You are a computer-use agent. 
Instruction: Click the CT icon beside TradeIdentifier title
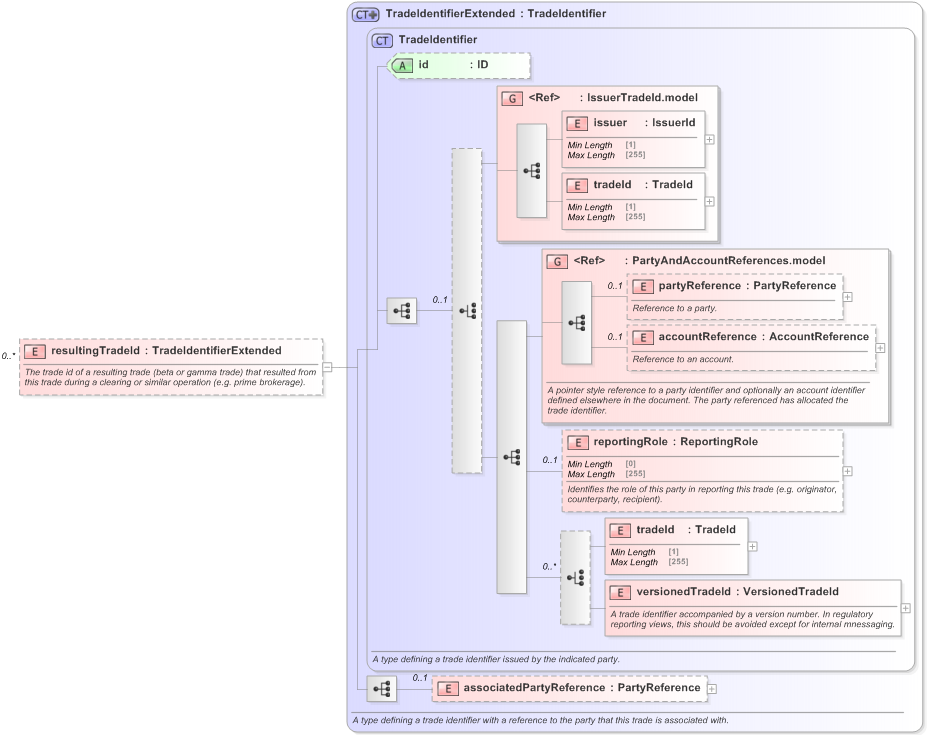(382, 40)
